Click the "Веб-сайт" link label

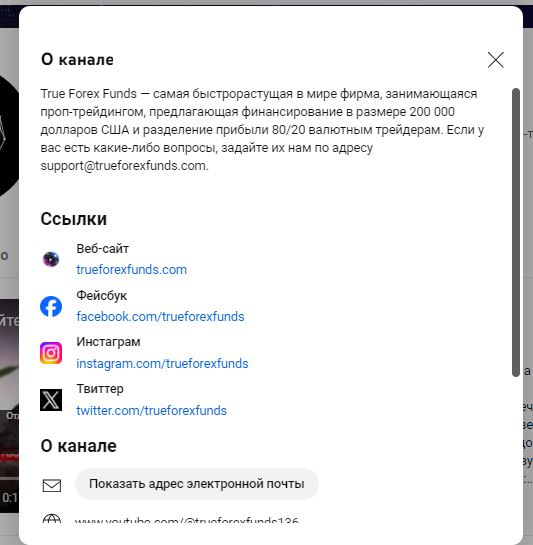point(103,249)
